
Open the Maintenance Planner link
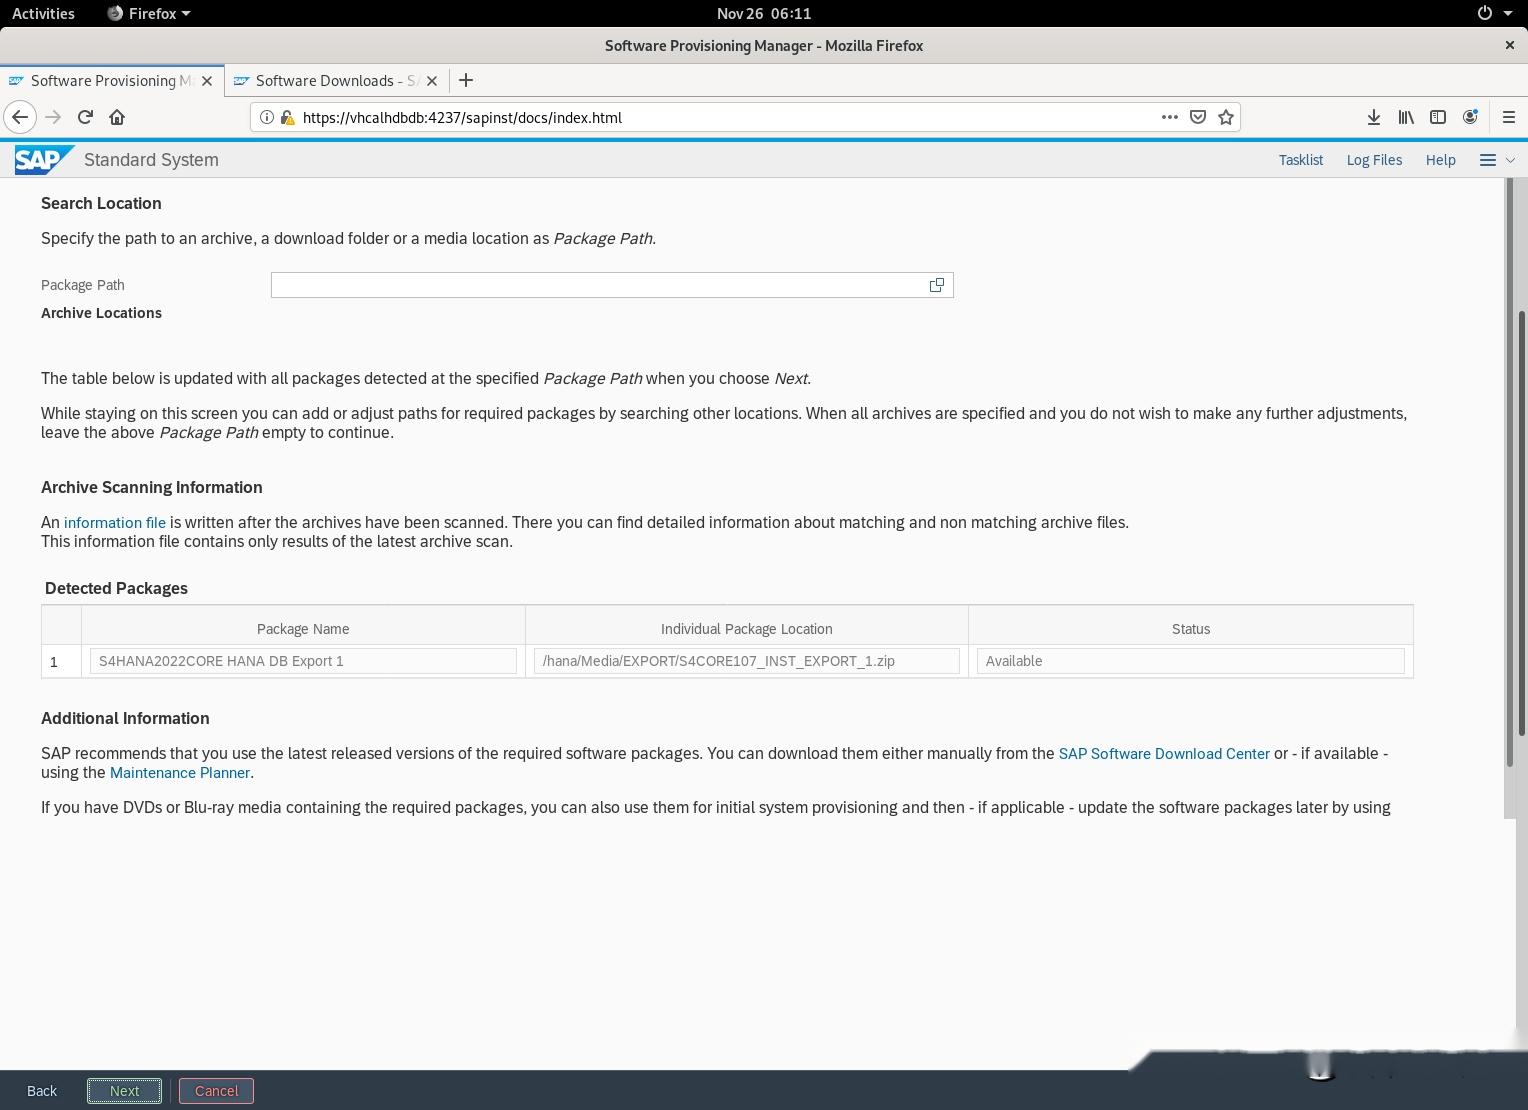pyautogui.click(x=180, y=772)
